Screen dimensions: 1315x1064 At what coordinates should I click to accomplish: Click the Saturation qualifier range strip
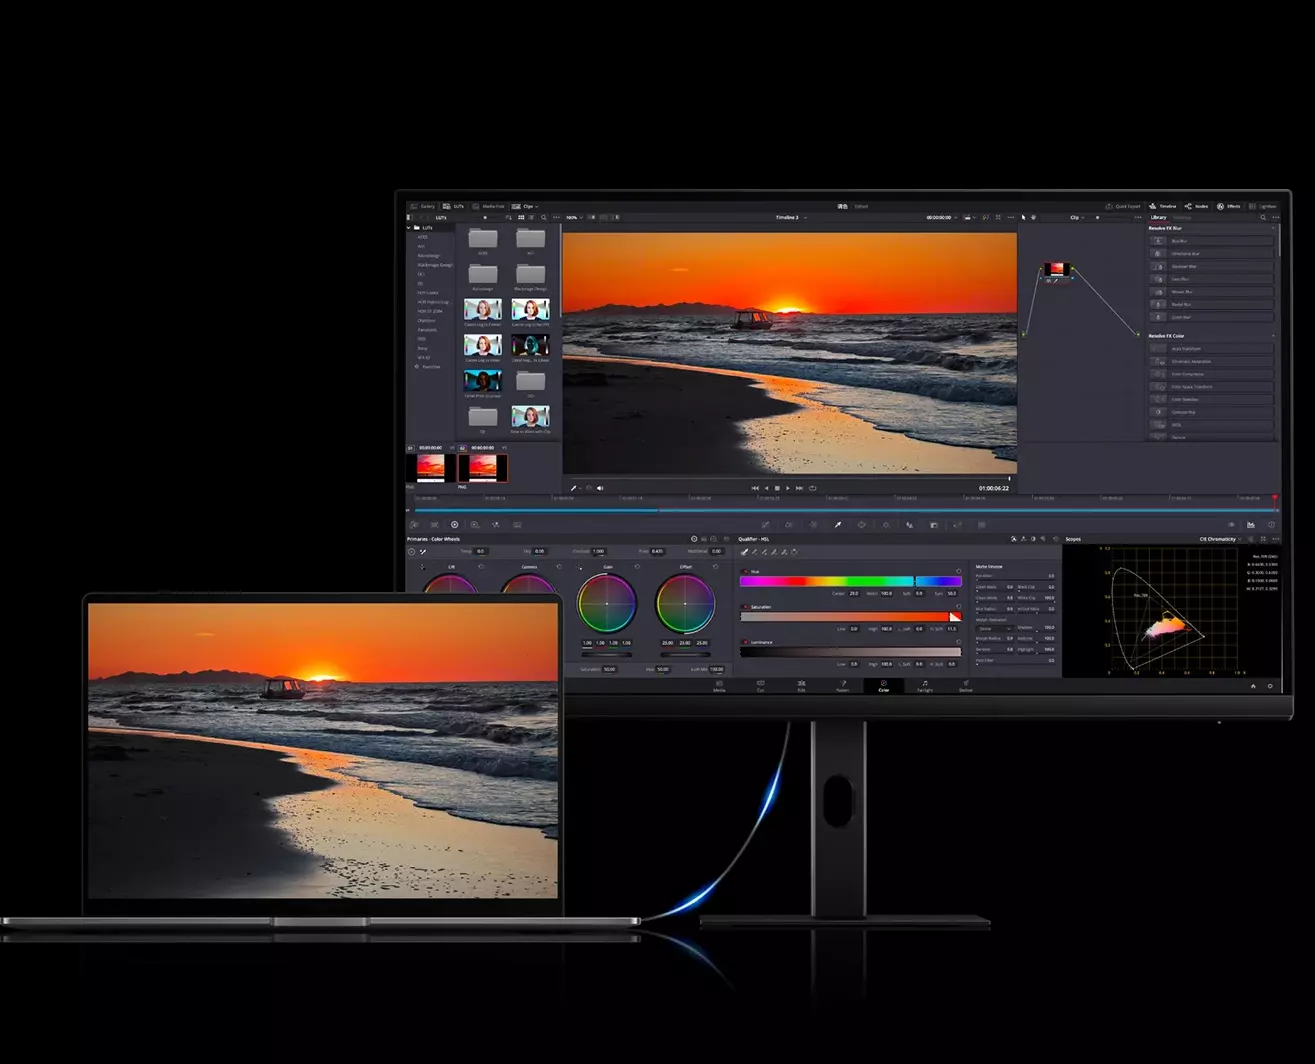click(851, 617)
